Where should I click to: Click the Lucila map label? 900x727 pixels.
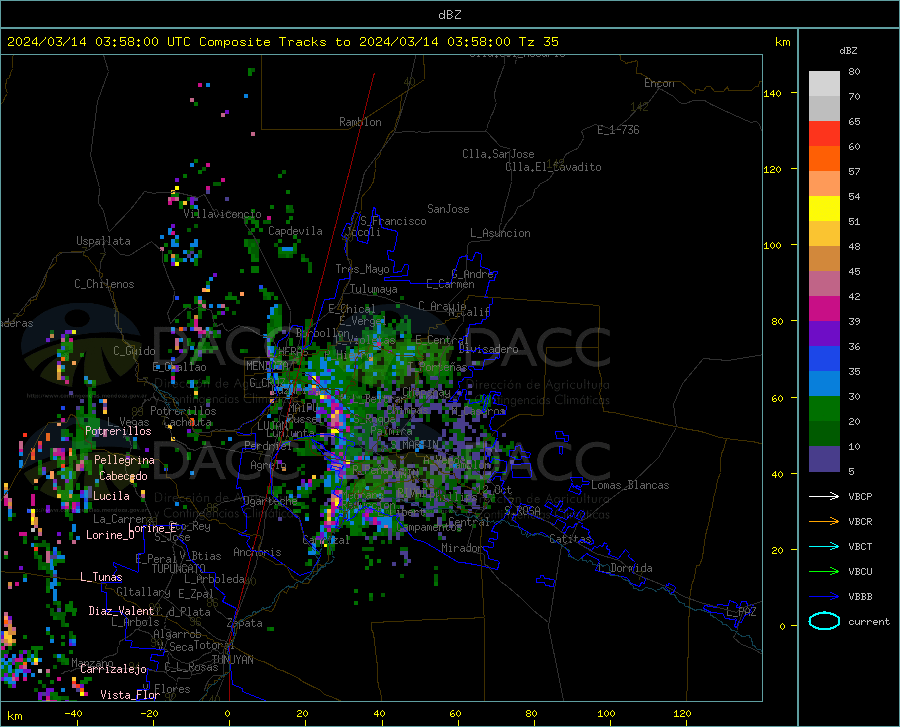(x=111, y=496)
